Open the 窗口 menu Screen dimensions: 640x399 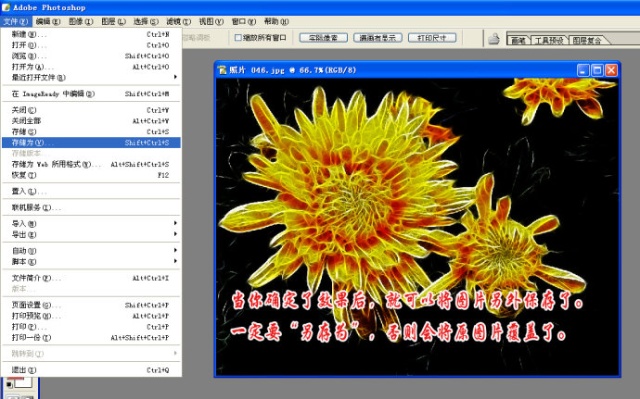click(244, 21)
